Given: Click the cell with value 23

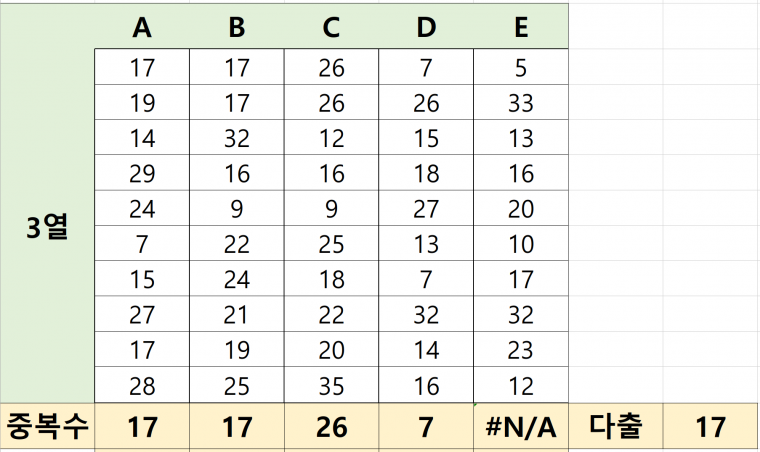Looking at the screenshot, I should click(x=521, y=350).
